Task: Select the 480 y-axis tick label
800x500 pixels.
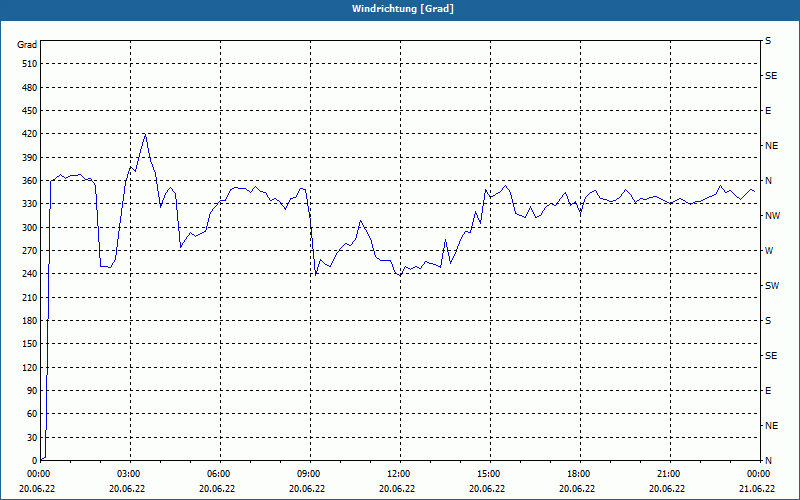Action: coord(30,88)
